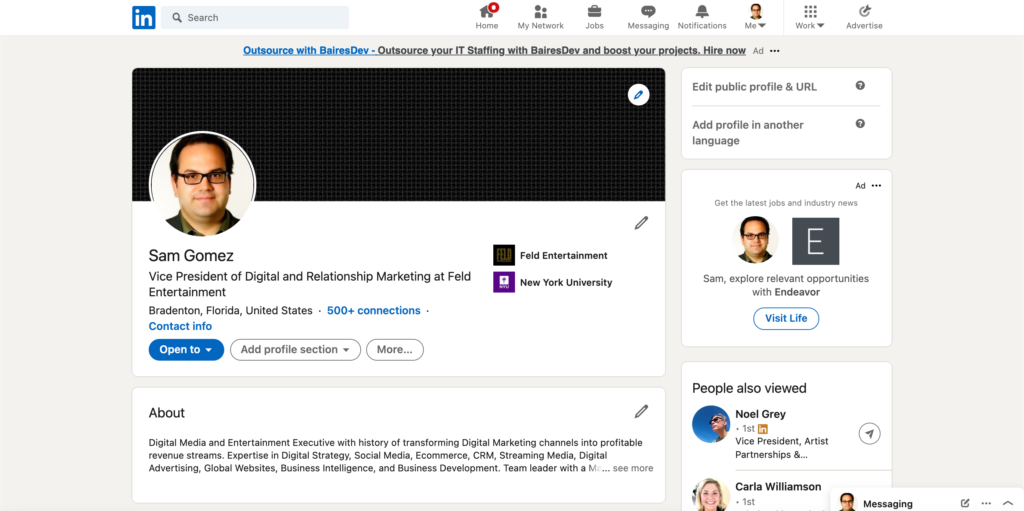Screen dimensions: 1024x511
Task: Click the headline 'Vice President of Digital'
Action: (310, 284)
